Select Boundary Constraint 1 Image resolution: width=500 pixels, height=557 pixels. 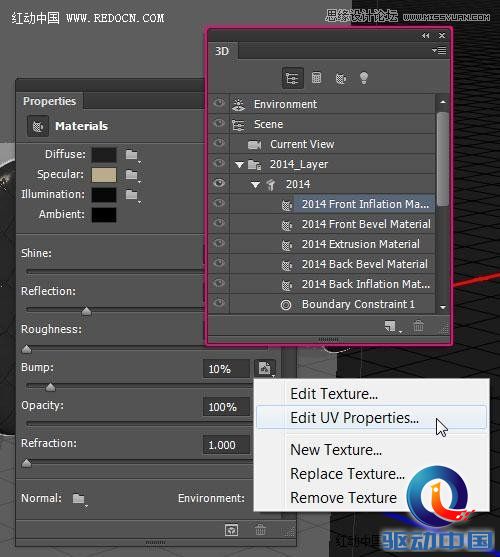pos(332,304)
